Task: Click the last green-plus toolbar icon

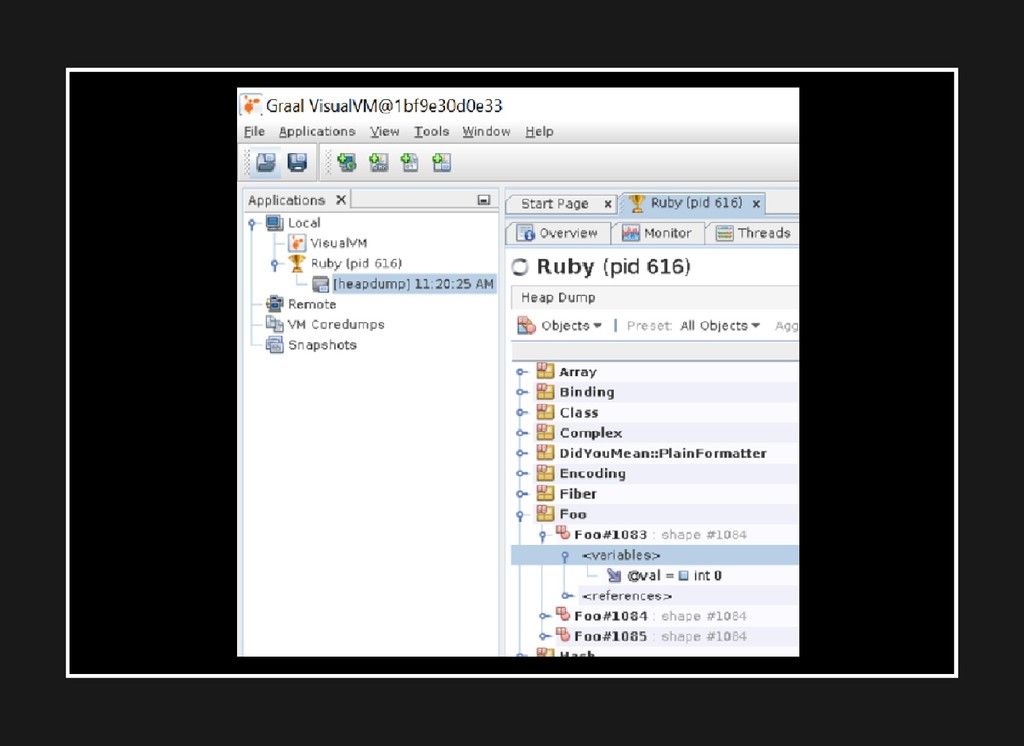Action: coord(442,162)
